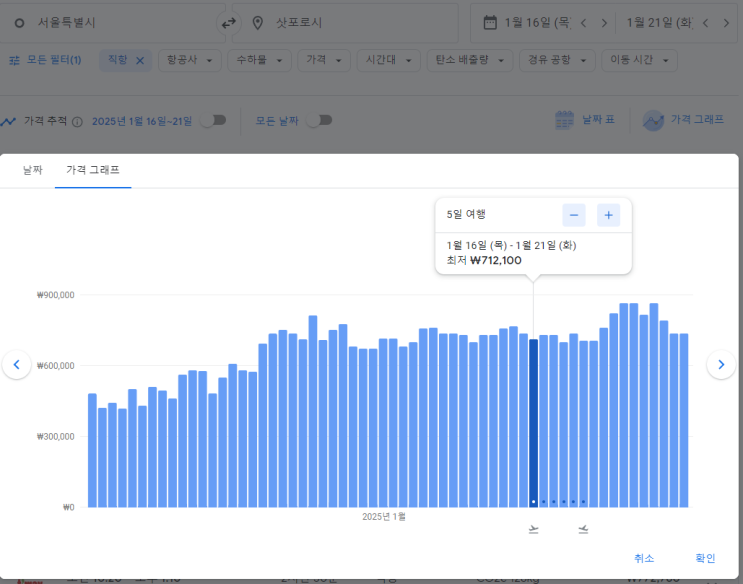Toggle price tracking for Jan 16–21
This screenshot has width=743, height=584.
pyautogui.click(x=212, y=120)
